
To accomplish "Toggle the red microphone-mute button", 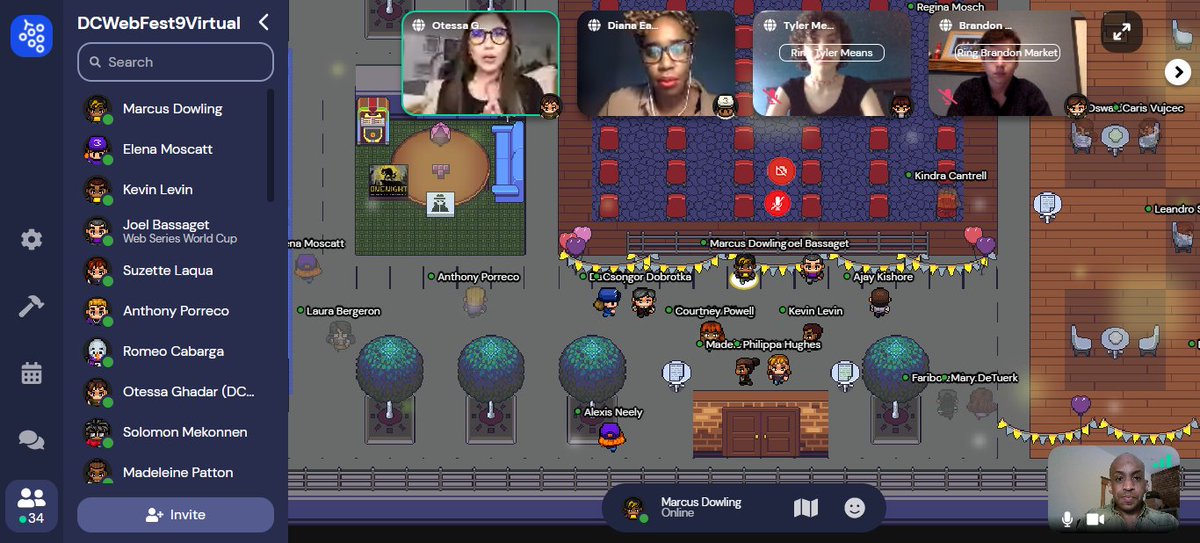I will pyautogui.click(x=780, y=203).
